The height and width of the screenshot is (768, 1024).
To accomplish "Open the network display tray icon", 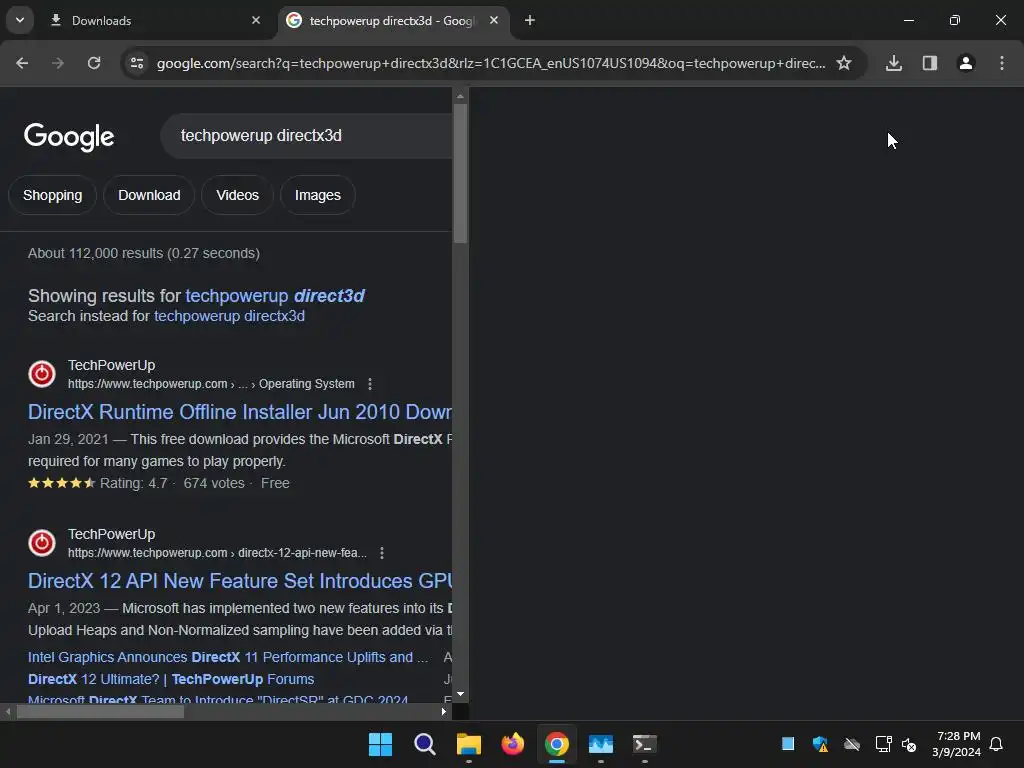I will pyautogui.click(x=884, y=744).
